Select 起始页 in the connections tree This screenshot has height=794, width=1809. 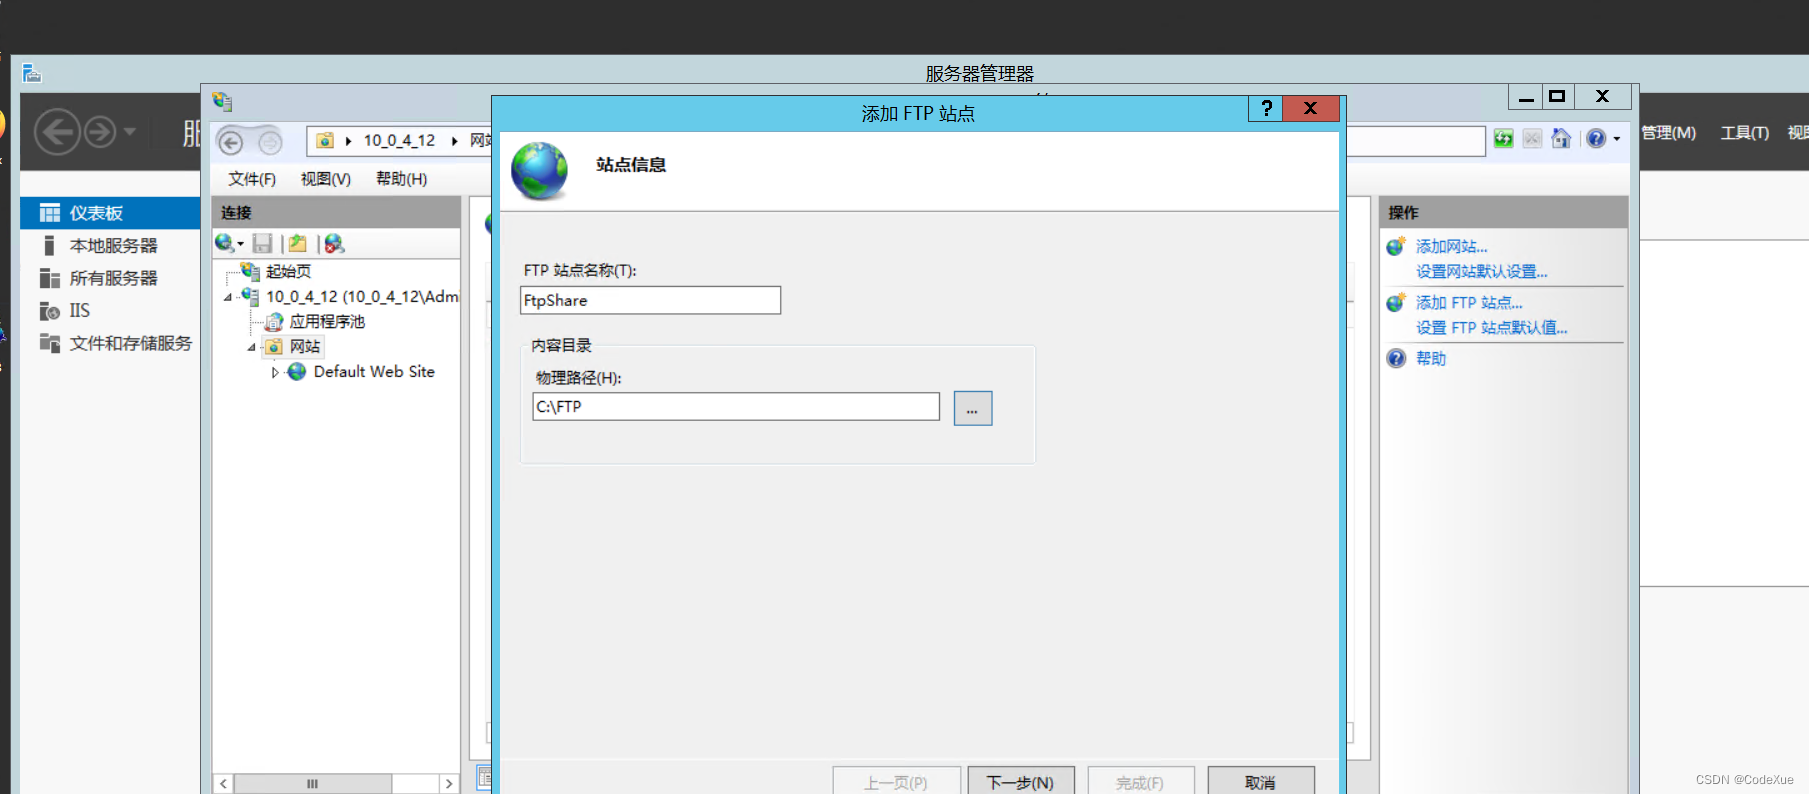[x=289, y=272]
